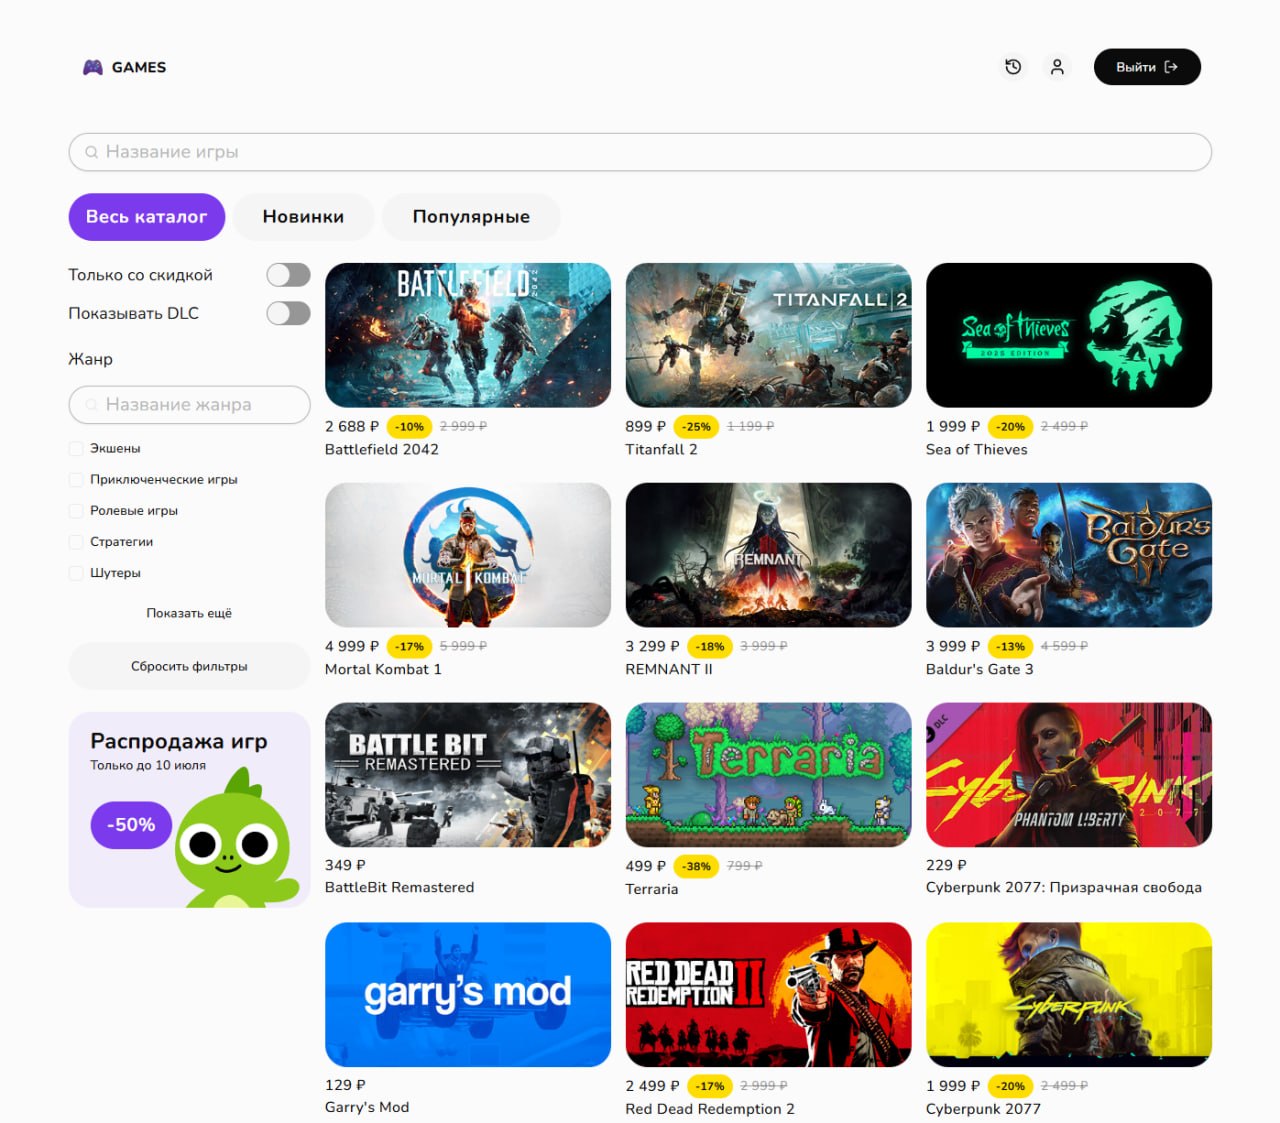Open the history clock icon

coord(1013,67)
